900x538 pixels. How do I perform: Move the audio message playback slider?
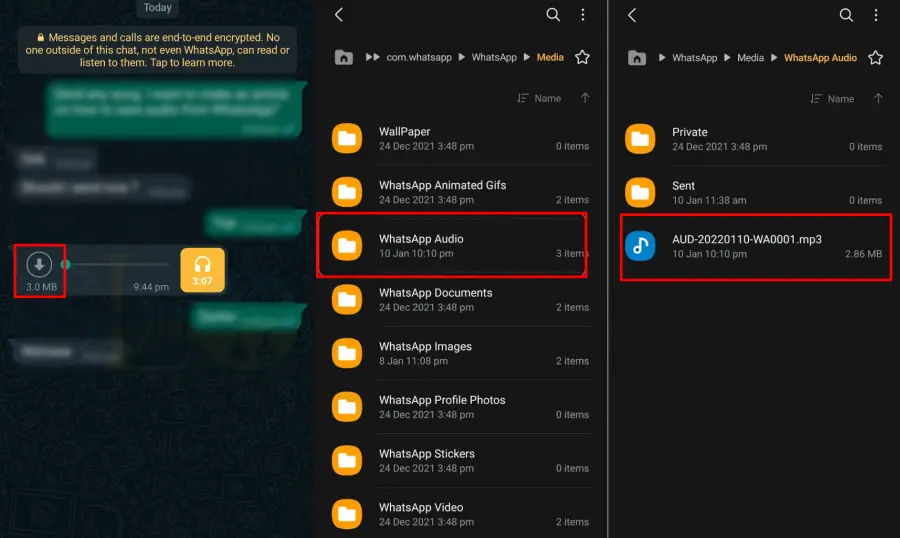[66, 265]
